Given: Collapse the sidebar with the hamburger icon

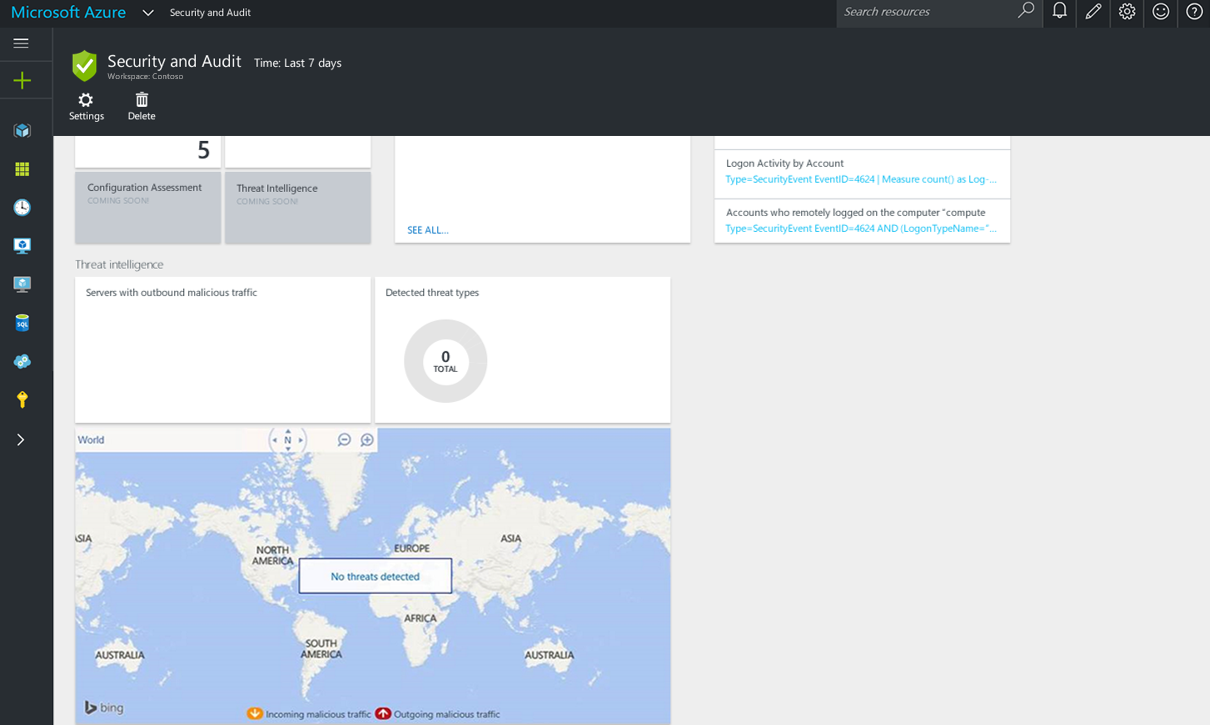Looking at the screenshot, I should 20,43.
